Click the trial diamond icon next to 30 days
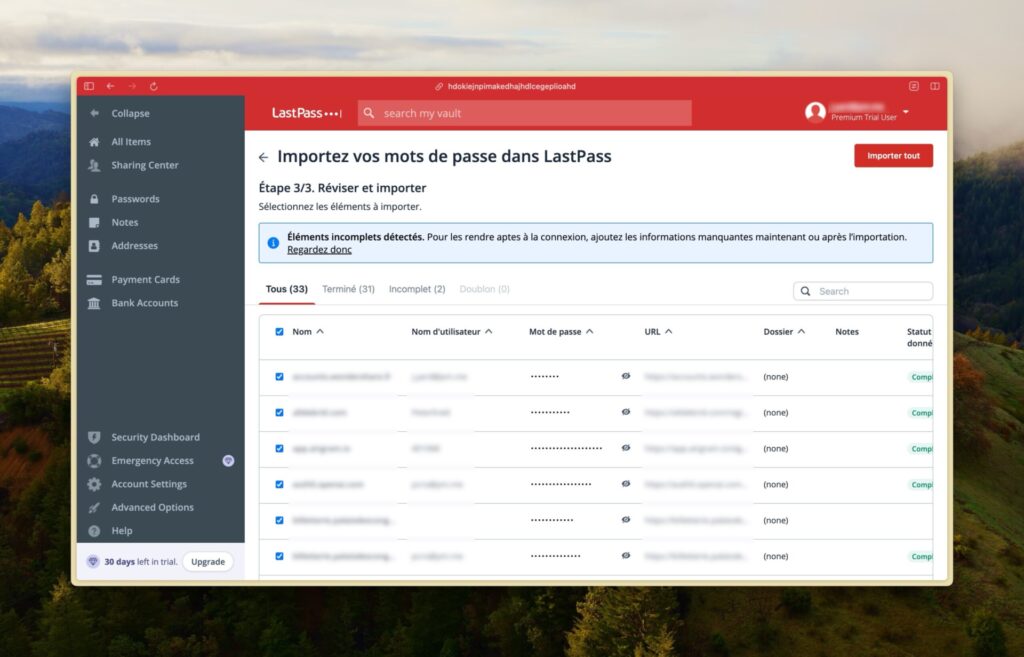 93,562
